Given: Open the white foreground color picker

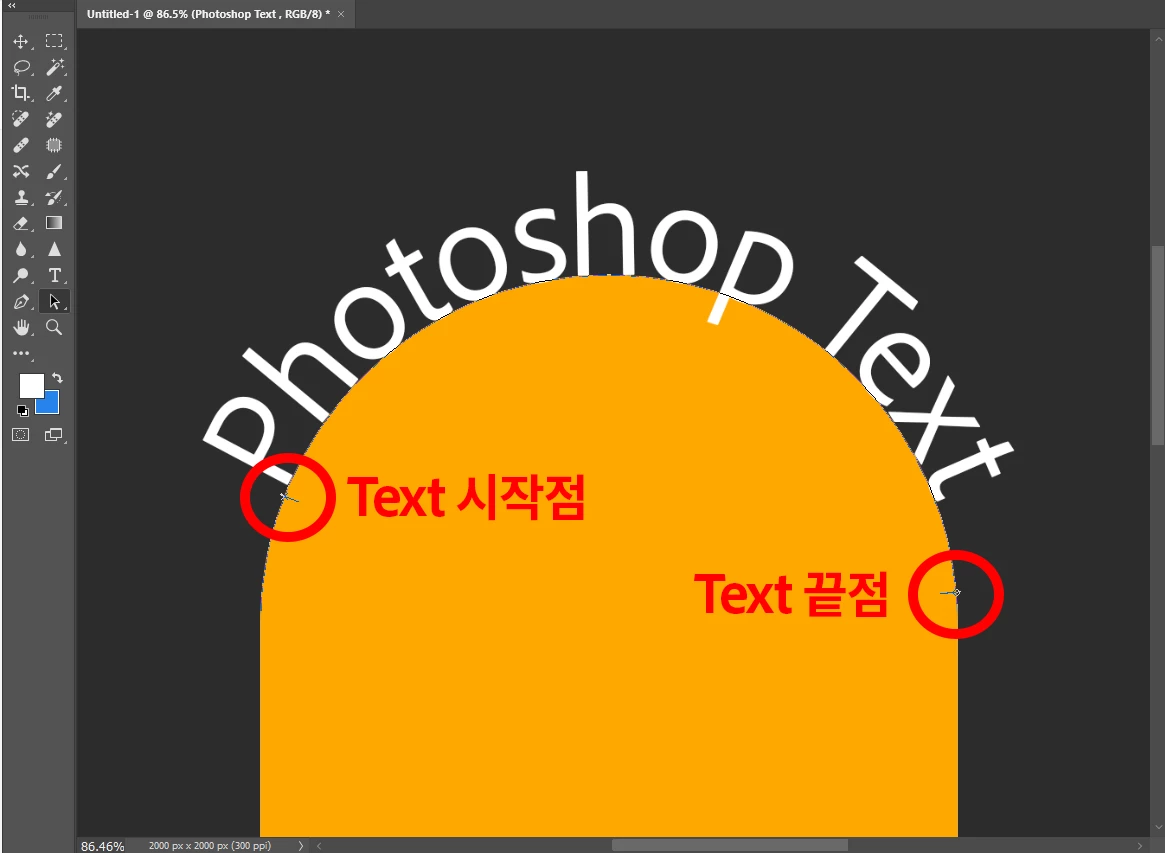Looking at the screenshot, I should (x=30, y=384).
